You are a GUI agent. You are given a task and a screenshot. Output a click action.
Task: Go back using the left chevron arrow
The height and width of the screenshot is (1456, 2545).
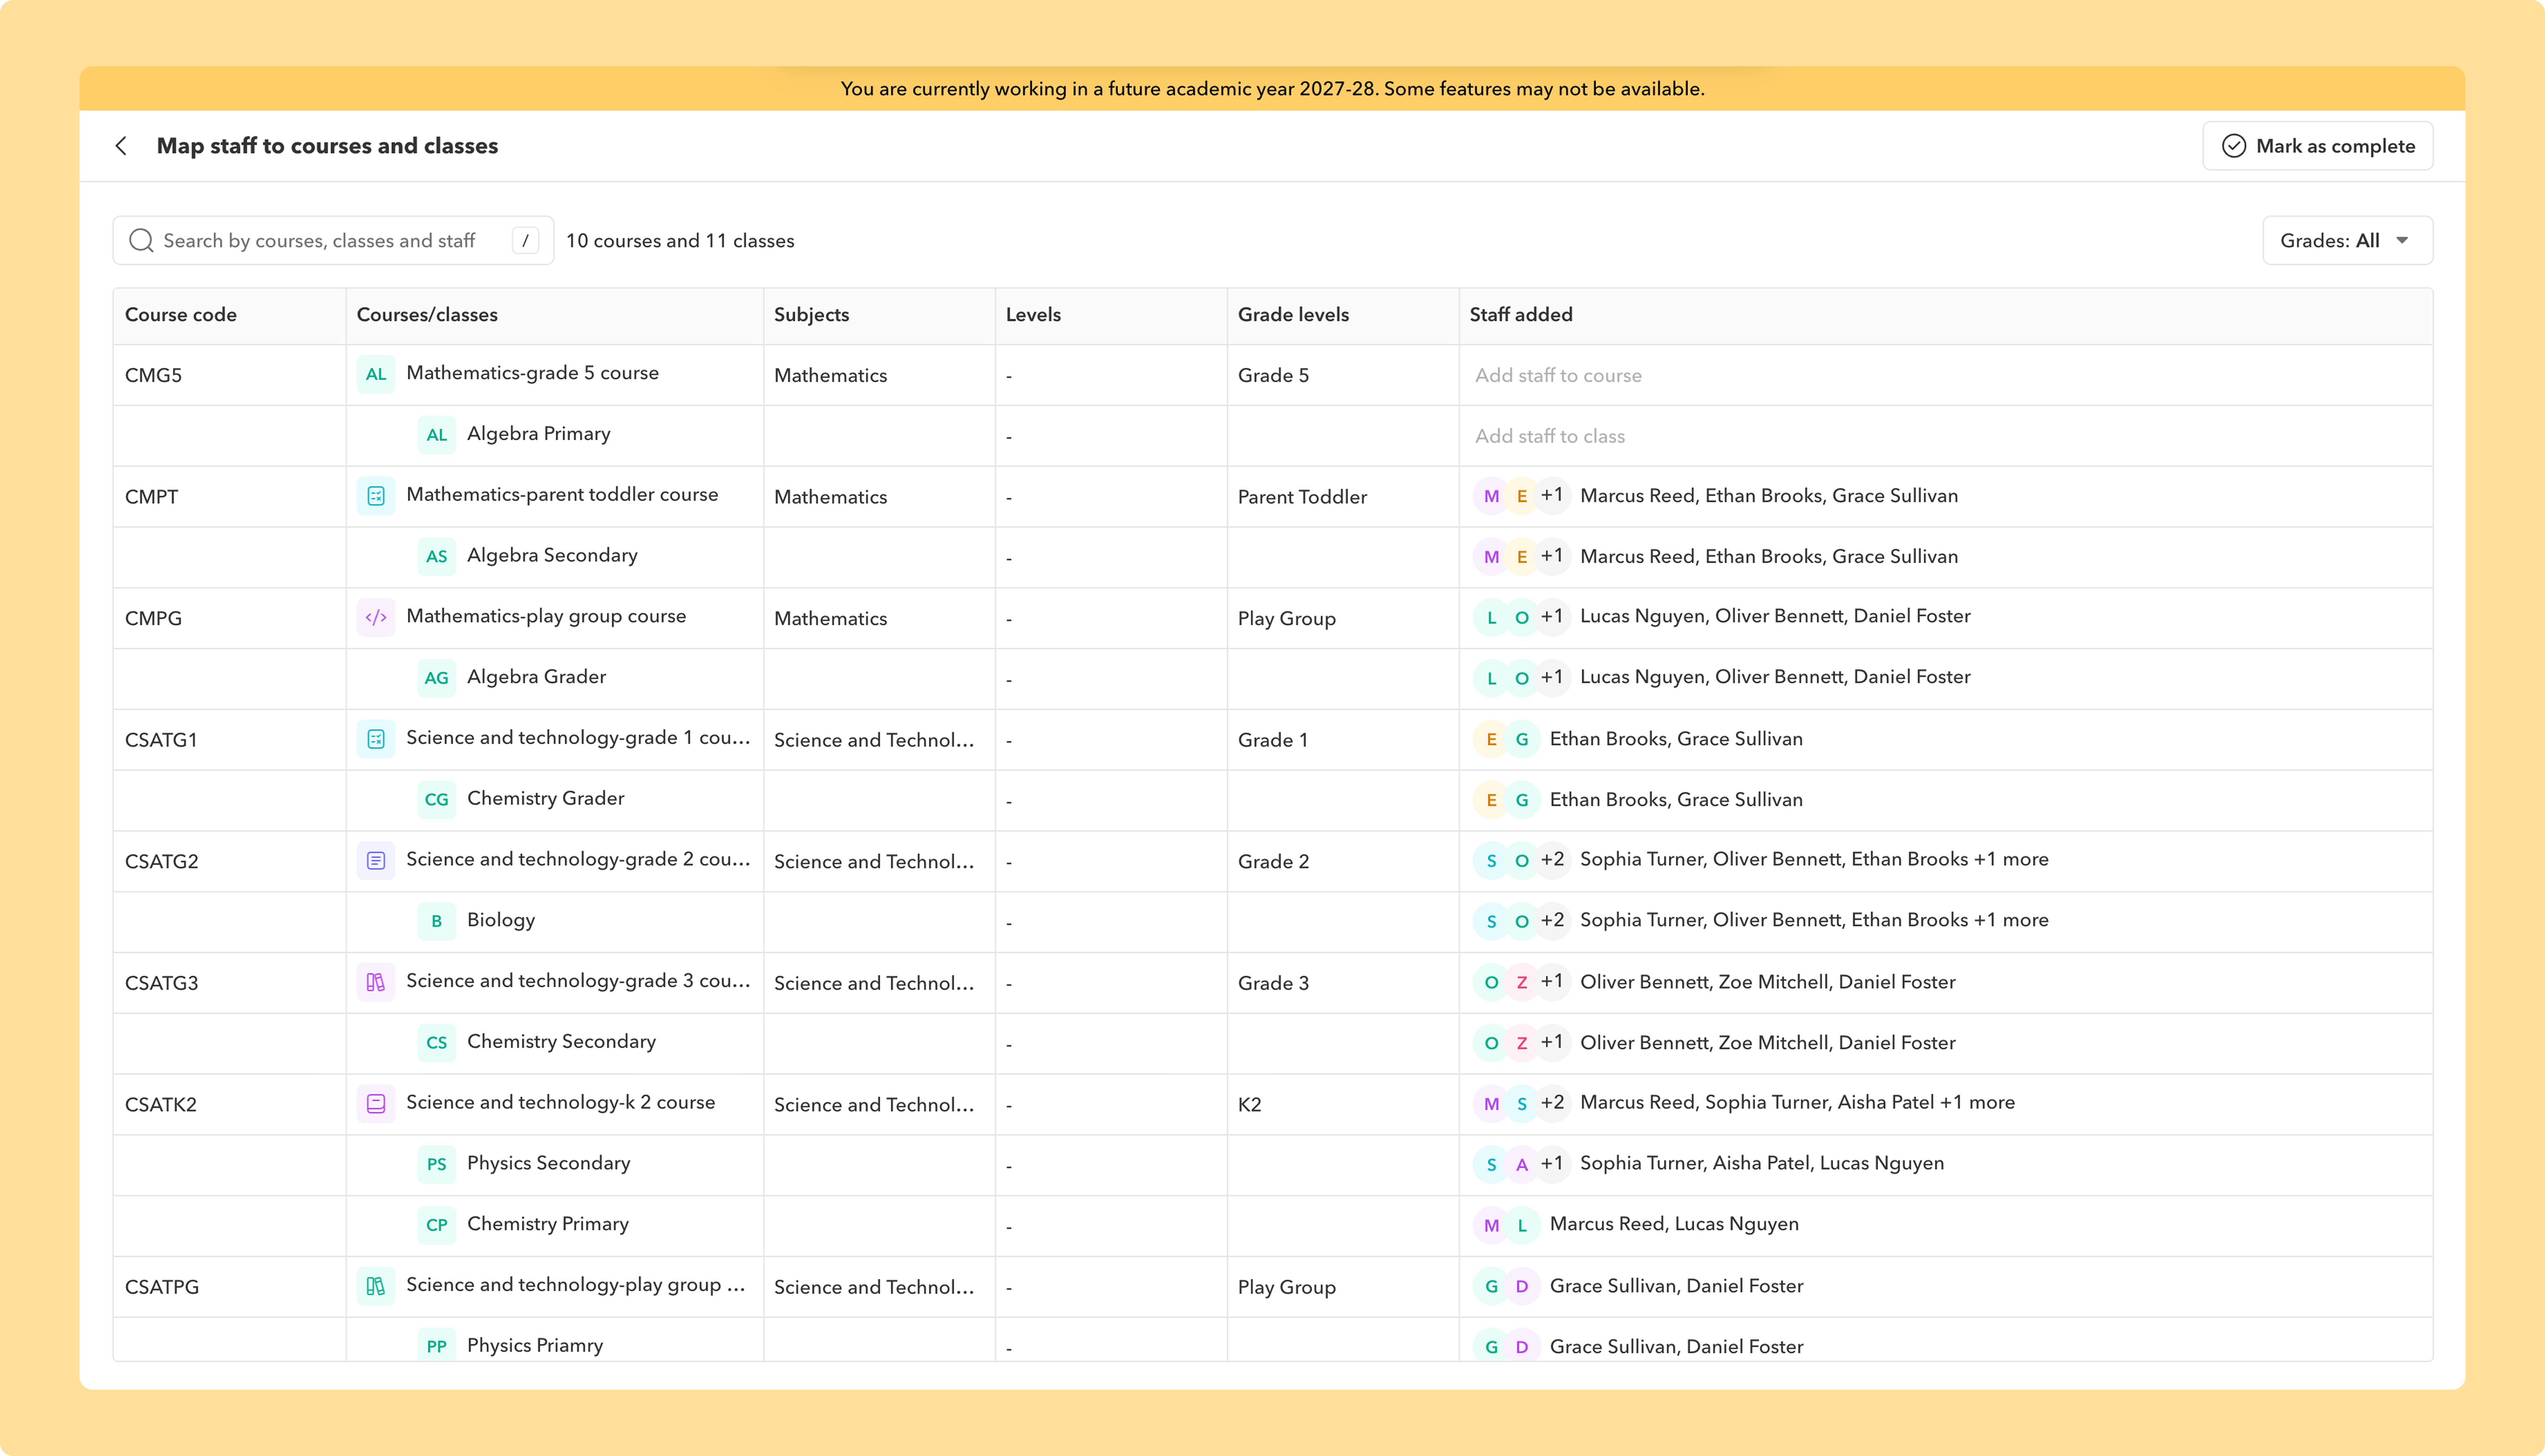(x=121, y=146)
